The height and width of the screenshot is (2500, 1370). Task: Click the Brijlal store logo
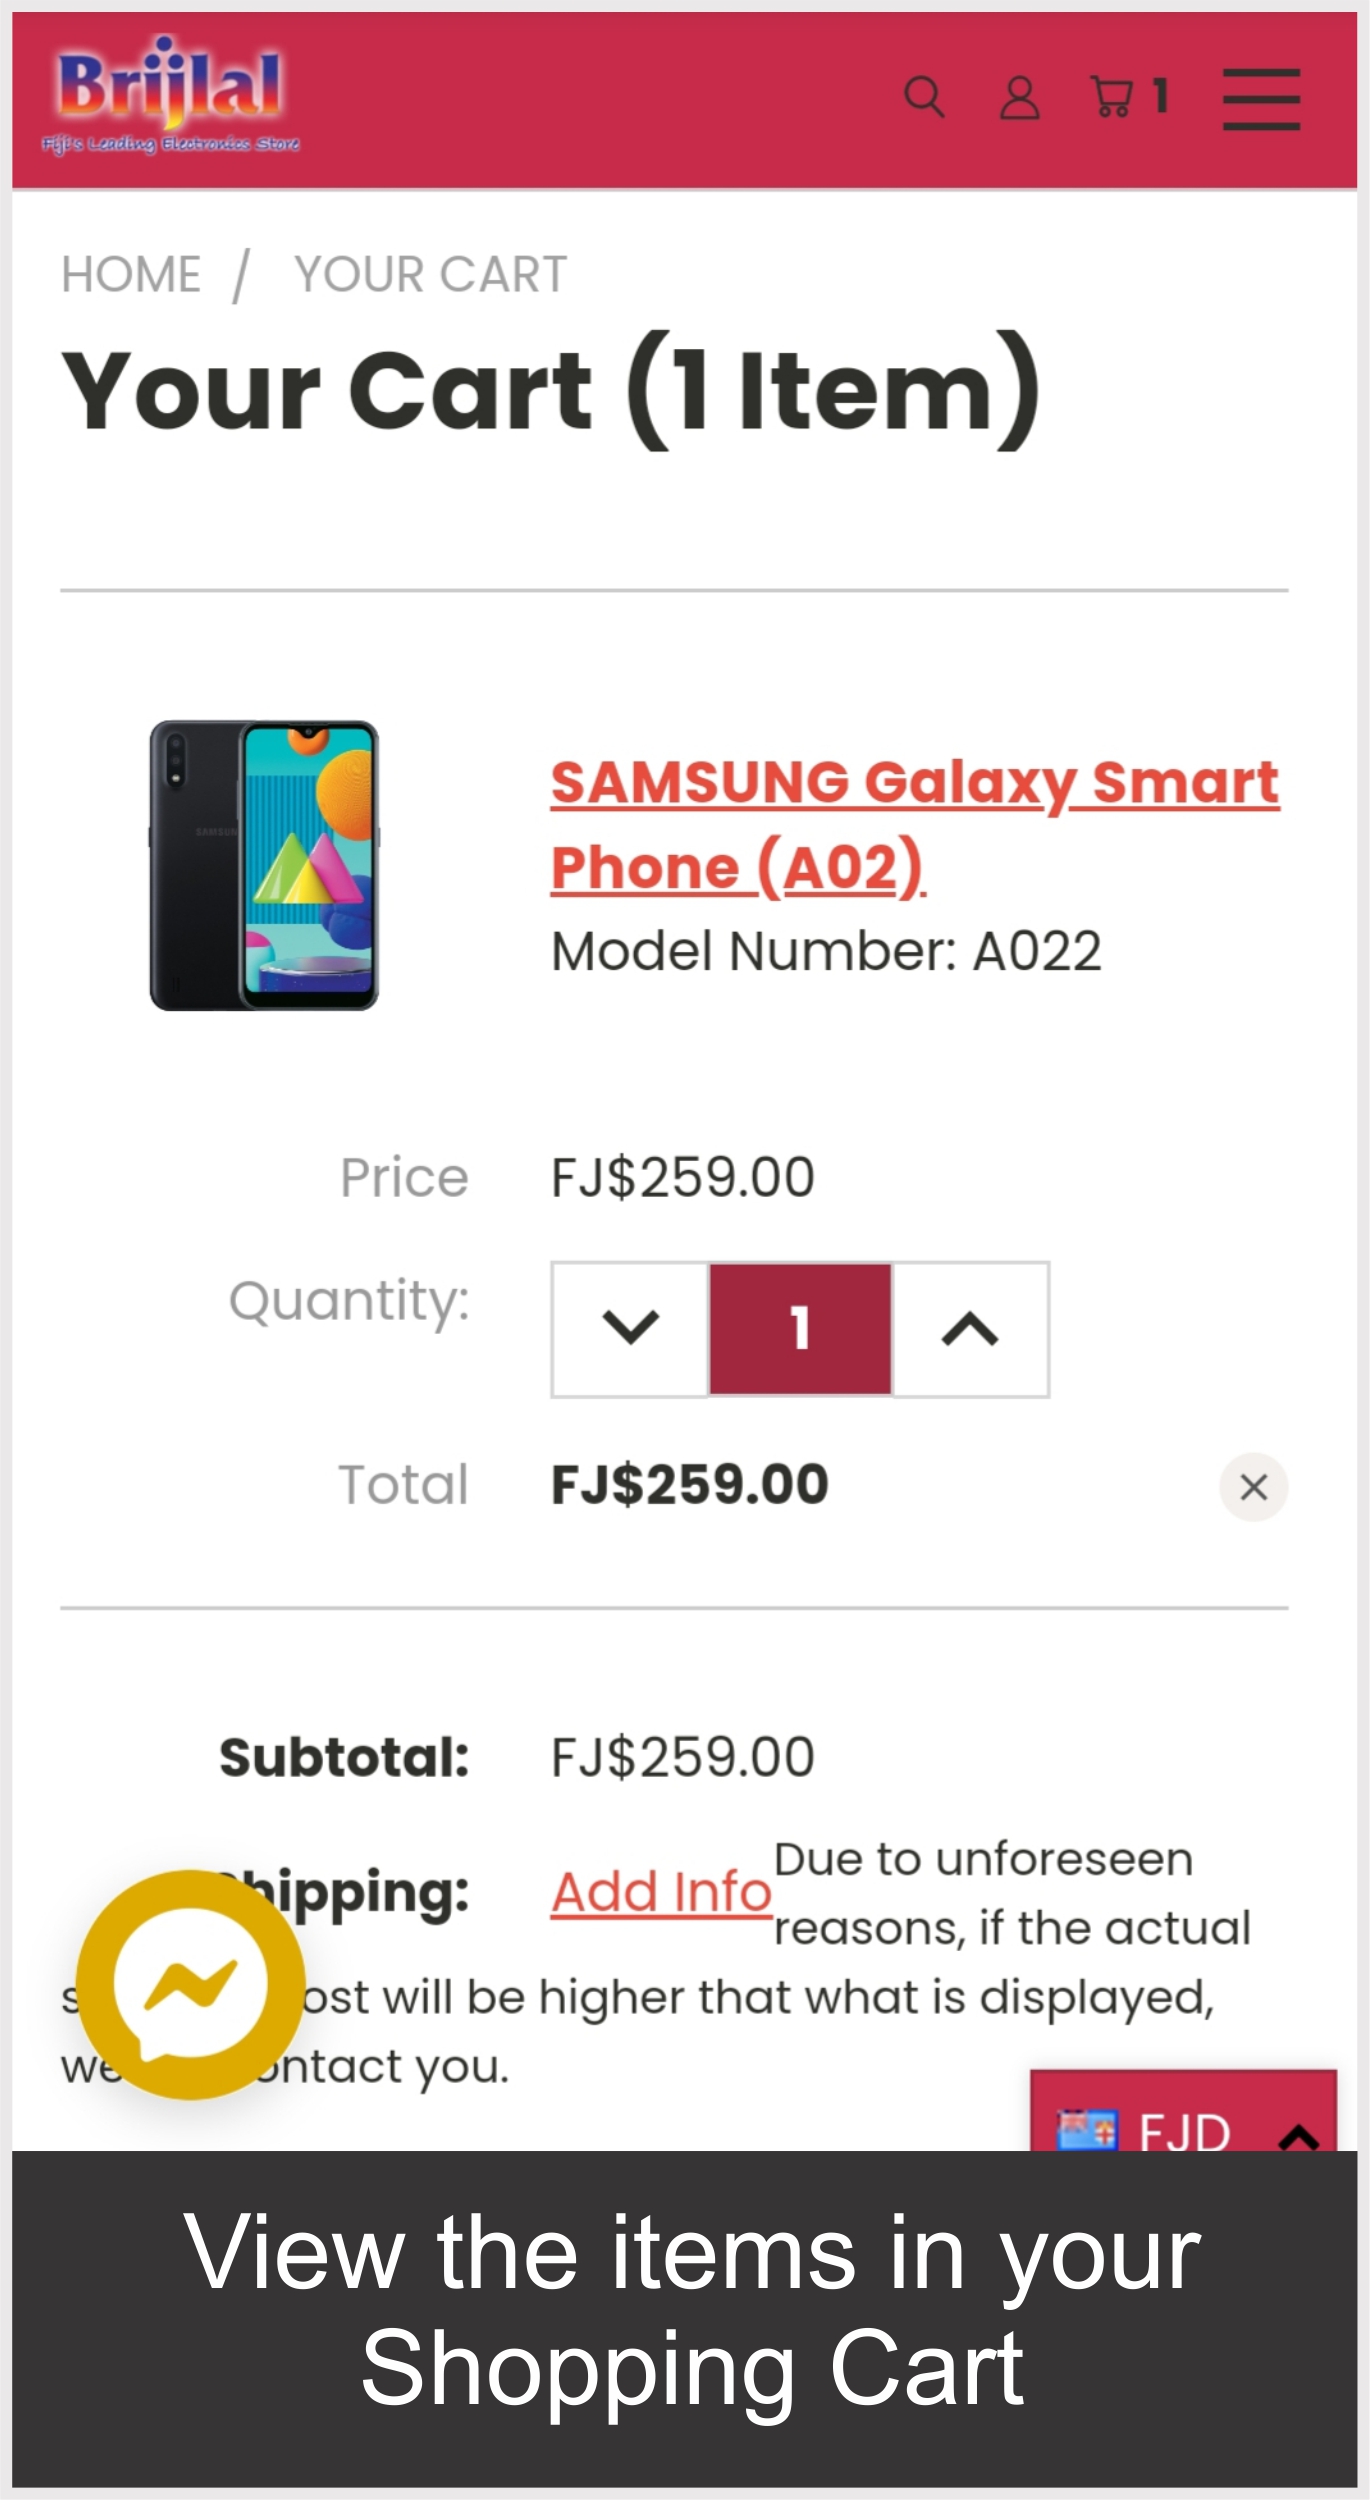point(170,97)
